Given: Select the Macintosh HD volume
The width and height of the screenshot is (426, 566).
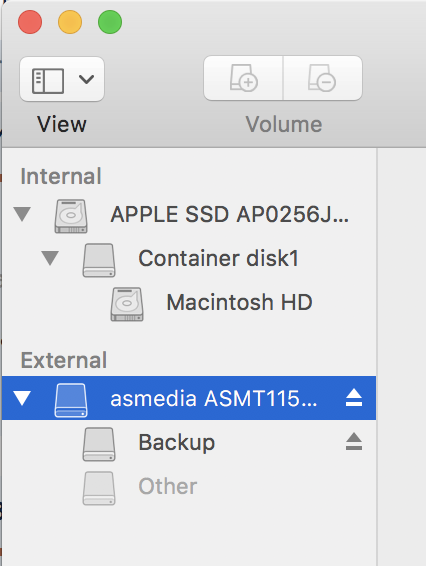Looking at the screenshot, I should tap(189, 302).
